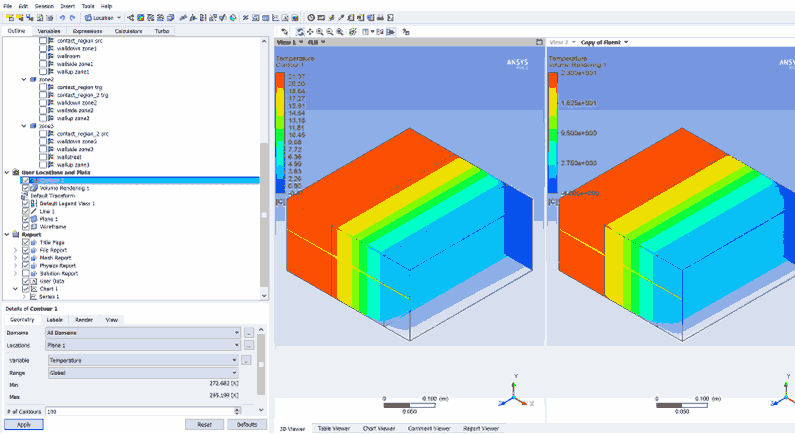Switch to the Expressions tab
Image resolution: width=795 pixels, height=434 pixels.
(87, 31)
